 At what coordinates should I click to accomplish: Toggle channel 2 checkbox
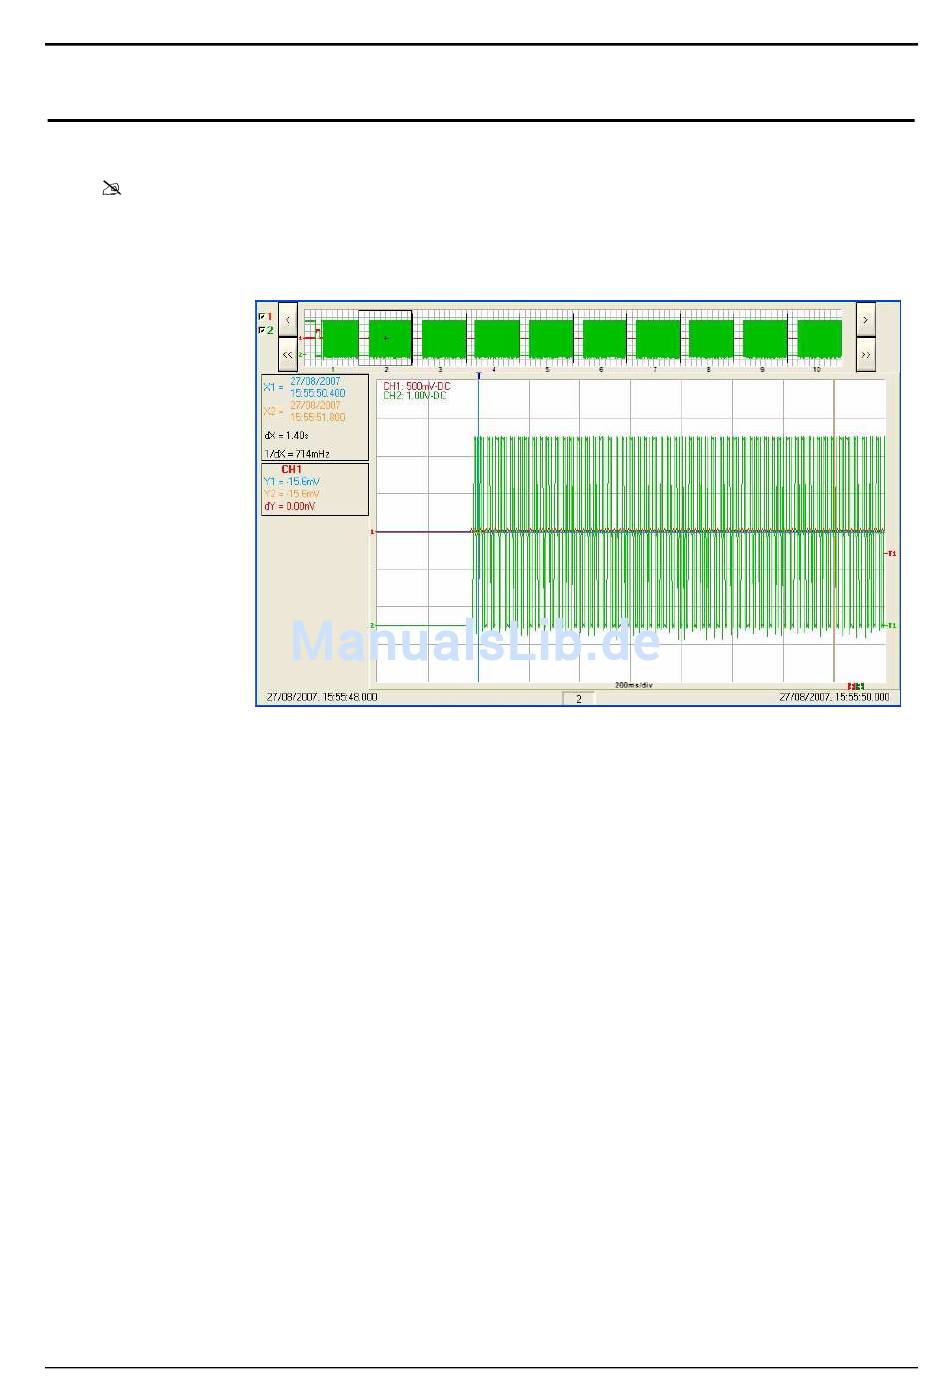coord(262,330)
